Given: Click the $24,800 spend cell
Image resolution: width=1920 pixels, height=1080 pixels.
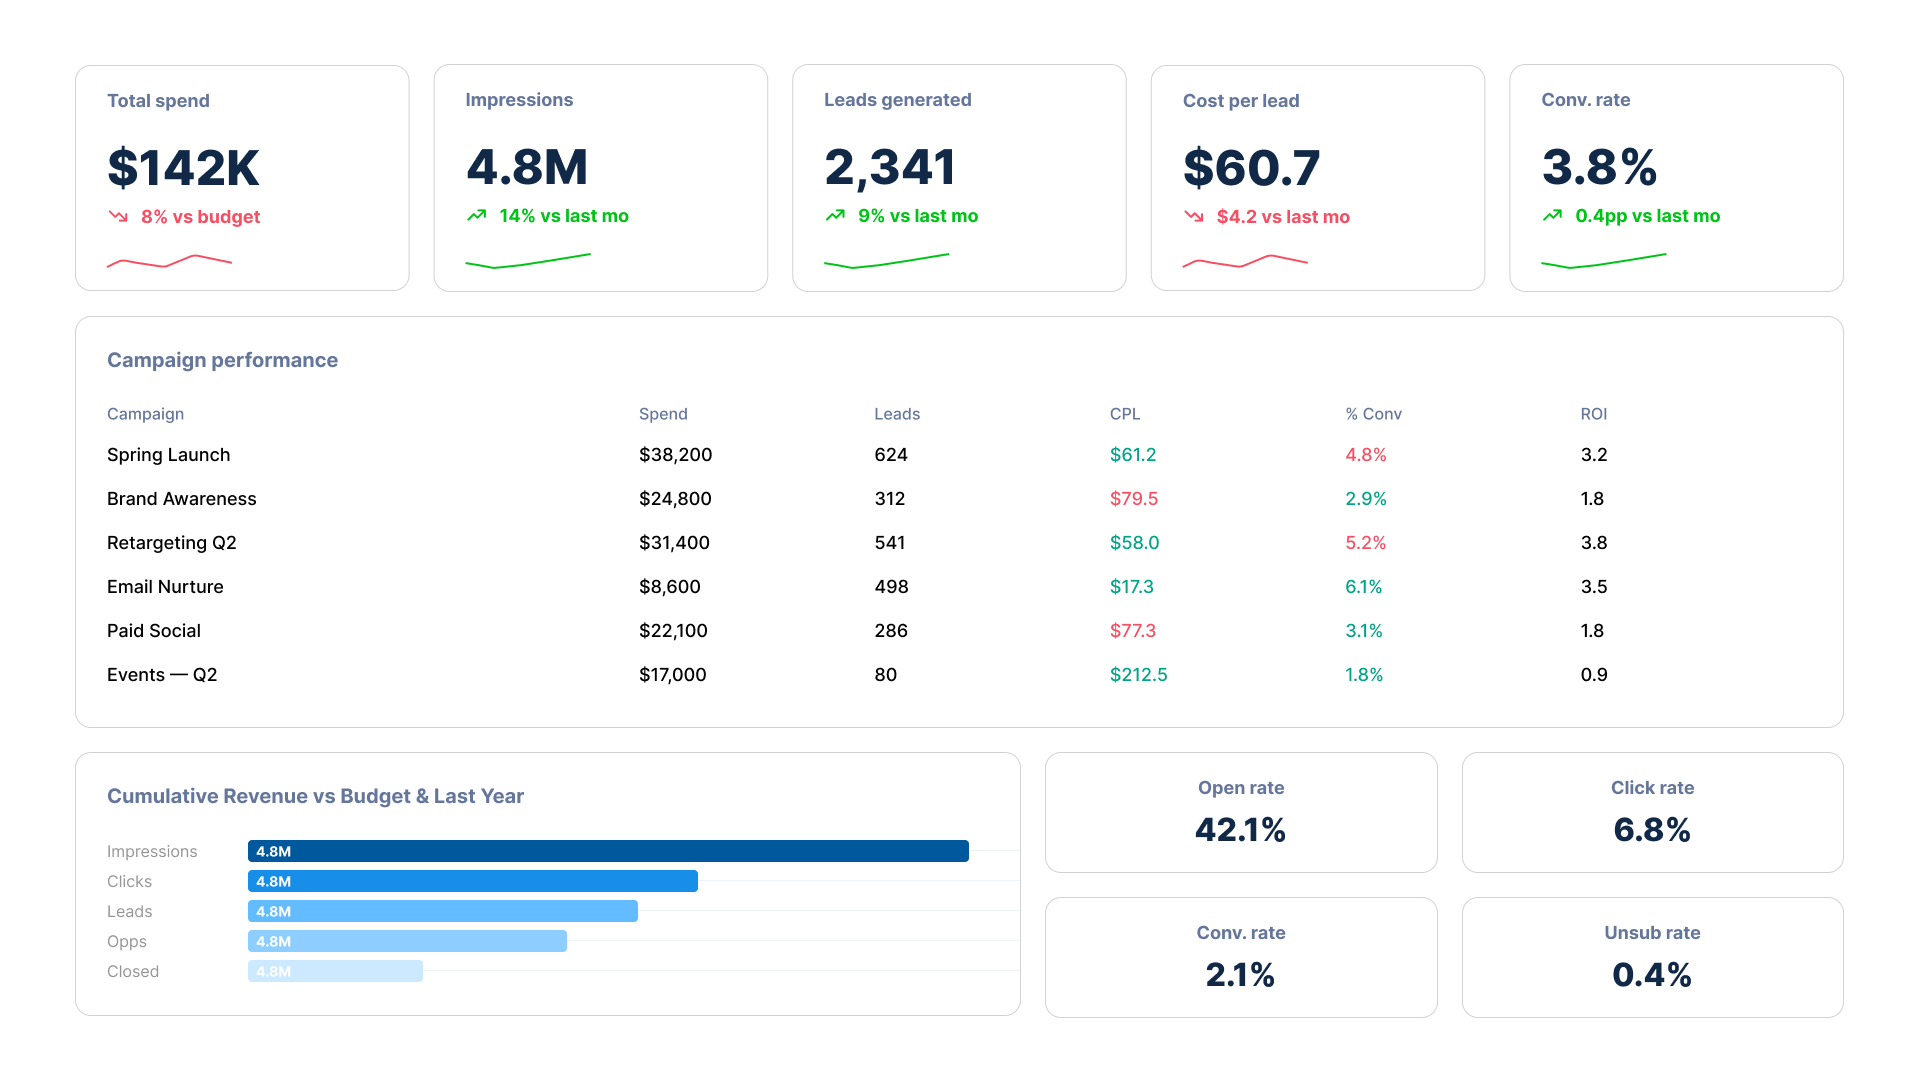Looking at the screenshot, I should 675,499.
